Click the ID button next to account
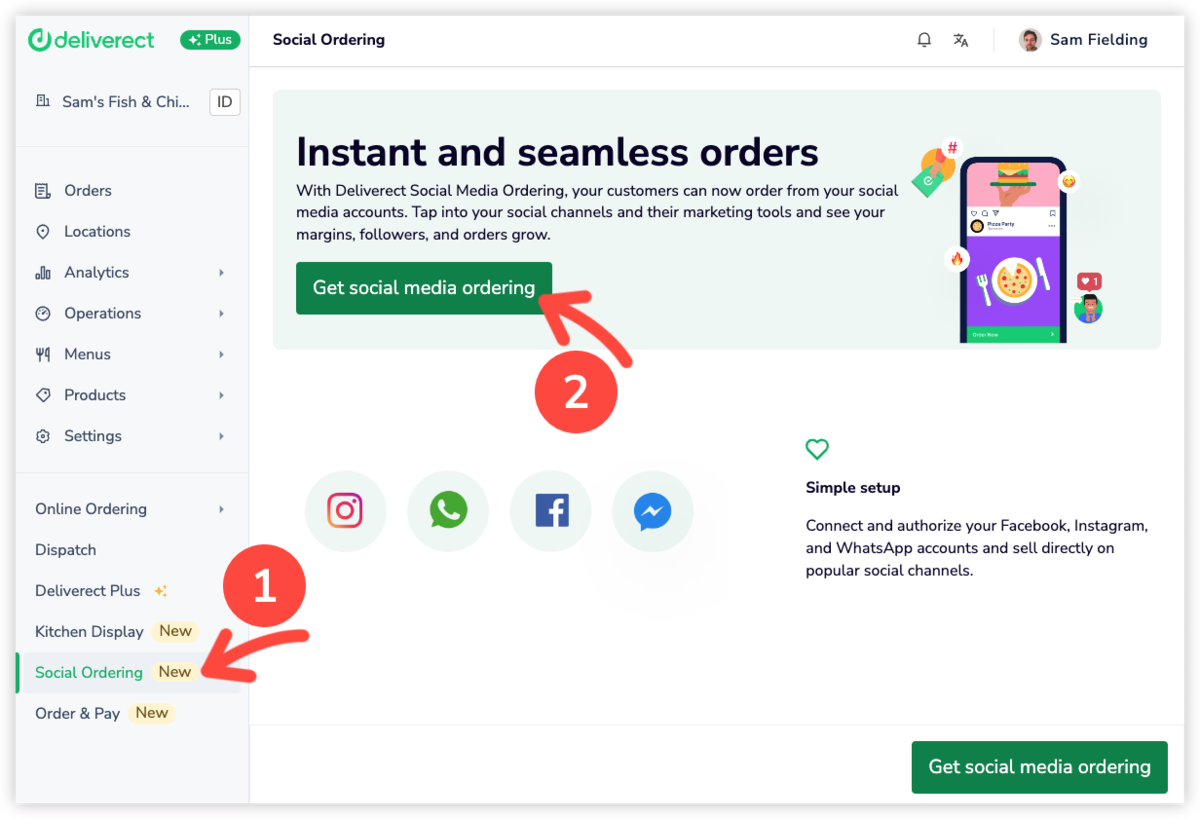Viewport: 1200px width, 819px height. pyautogui.click(x=225, y=102)
